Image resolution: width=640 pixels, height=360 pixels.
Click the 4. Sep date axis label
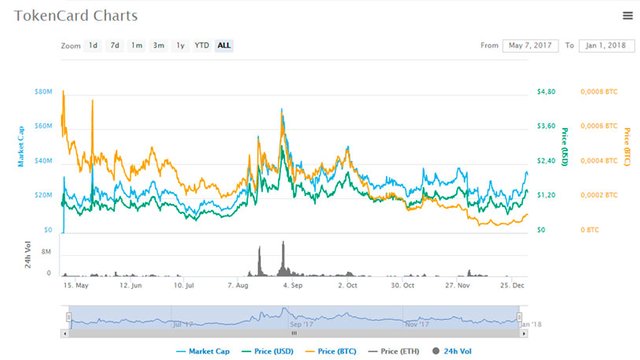pyautogui.click(x=293, y=285)
